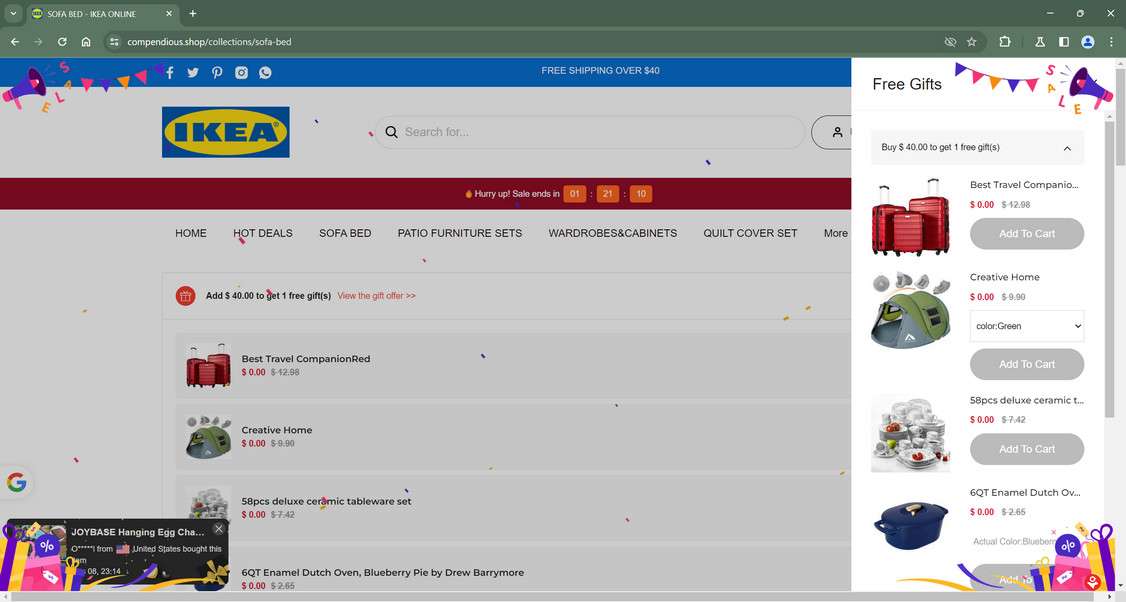Add Best Travel Companion gift to cart

tap(1027, 233)
